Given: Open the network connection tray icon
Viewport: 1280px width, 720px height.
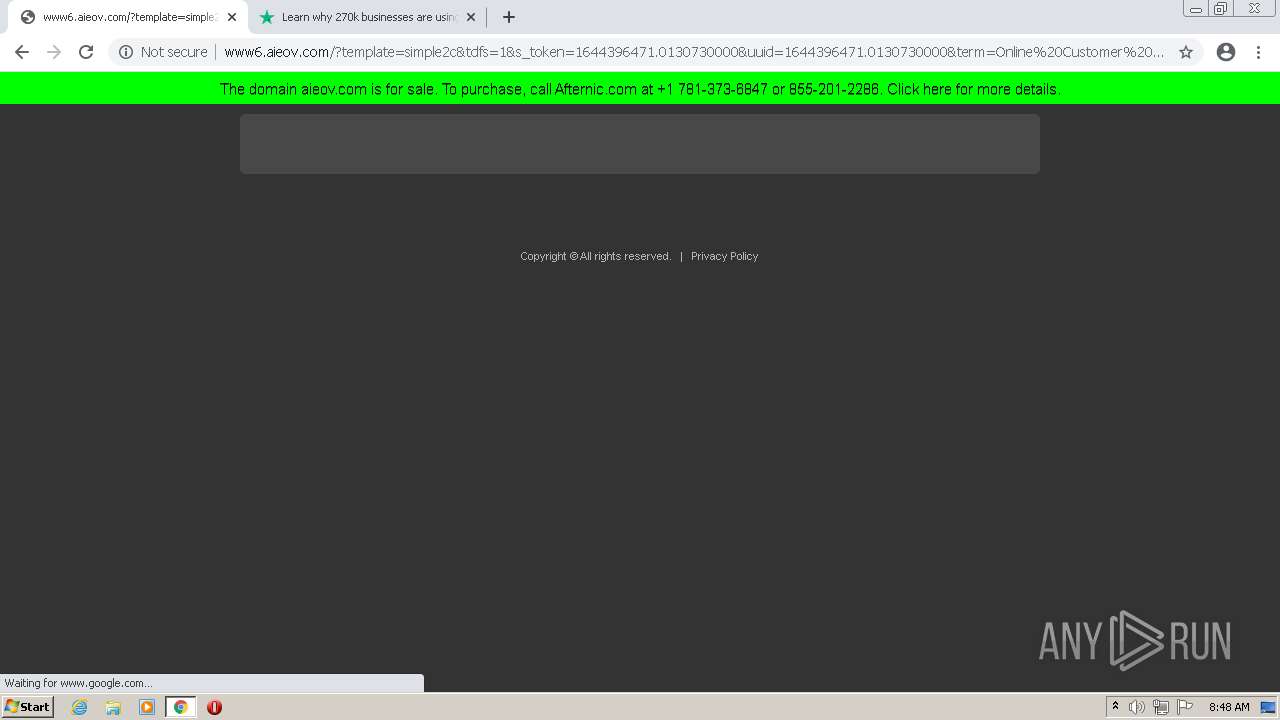Looking at the screenshot, I should click(1161, 707).
